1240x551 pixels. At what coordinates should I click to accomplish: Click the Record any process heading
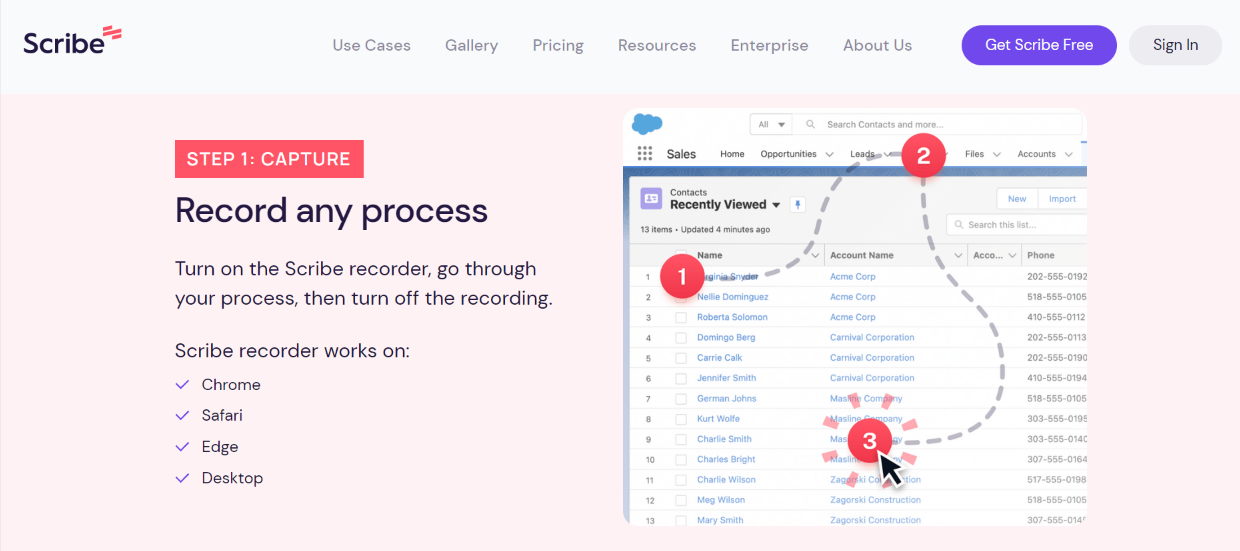click(x=332, y=211)
